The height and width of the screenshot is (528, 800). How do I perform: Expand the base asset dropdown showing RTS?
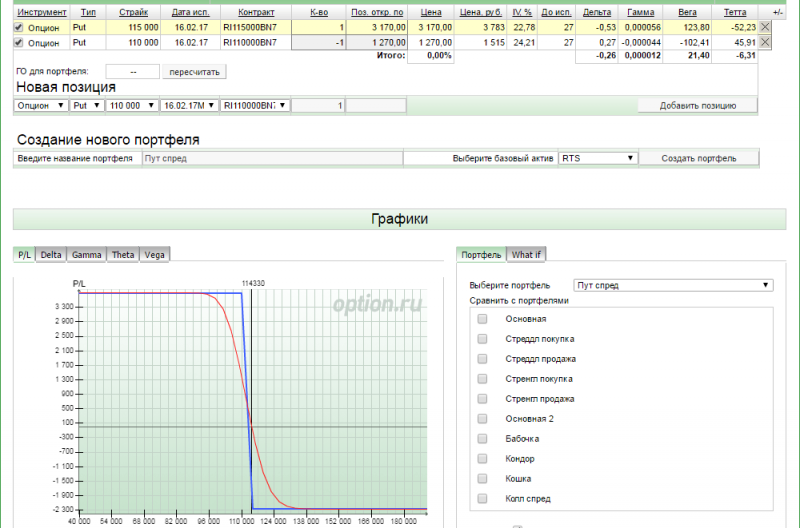pos(597,158)
